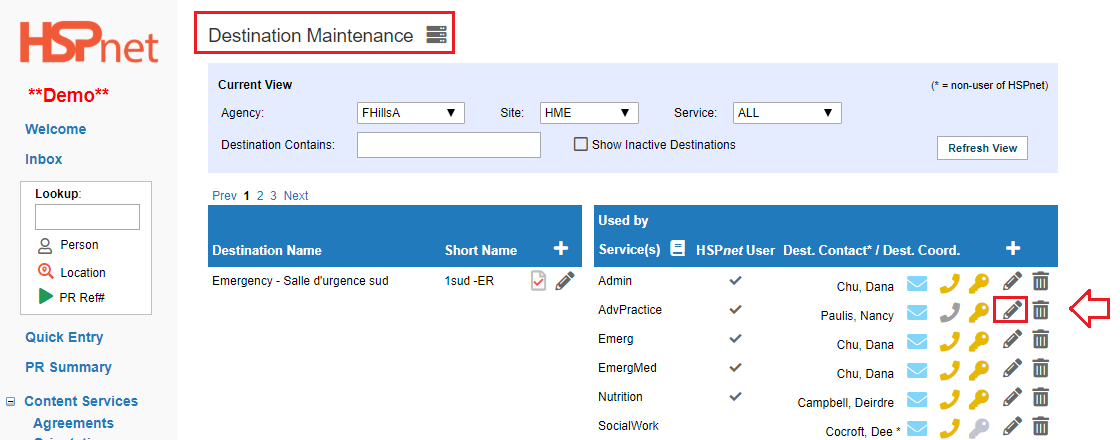Screen dimensions: 1120x440
Task: Open Agreements under Content Services
Action: coord(74,424)
